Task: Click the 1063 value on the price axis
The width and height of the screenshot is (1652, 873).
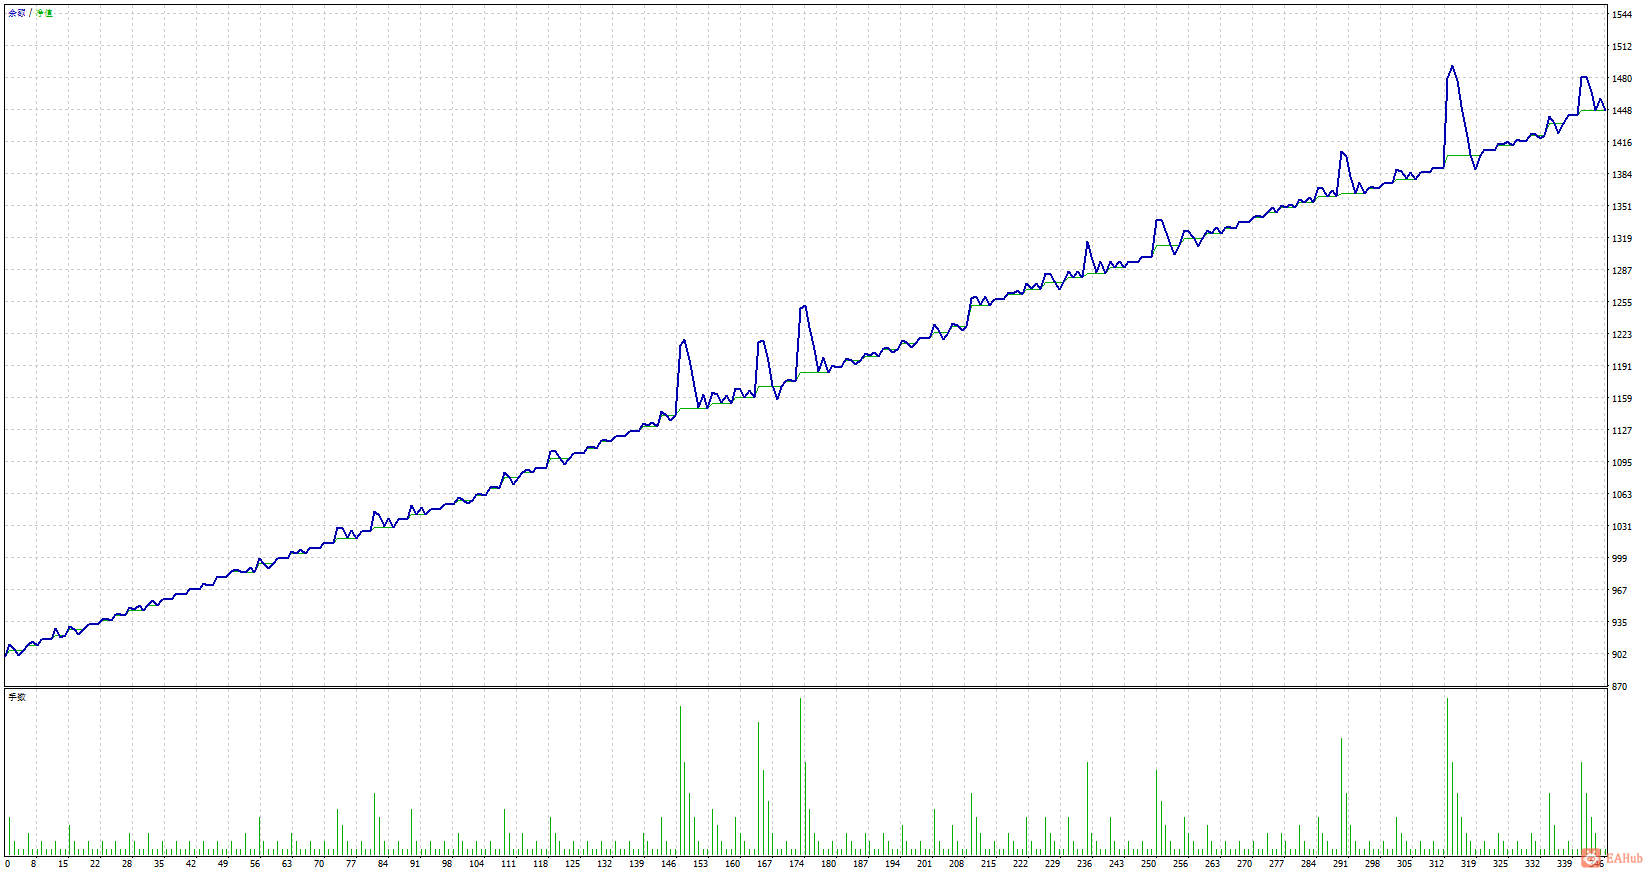Action: [1622, 495]
